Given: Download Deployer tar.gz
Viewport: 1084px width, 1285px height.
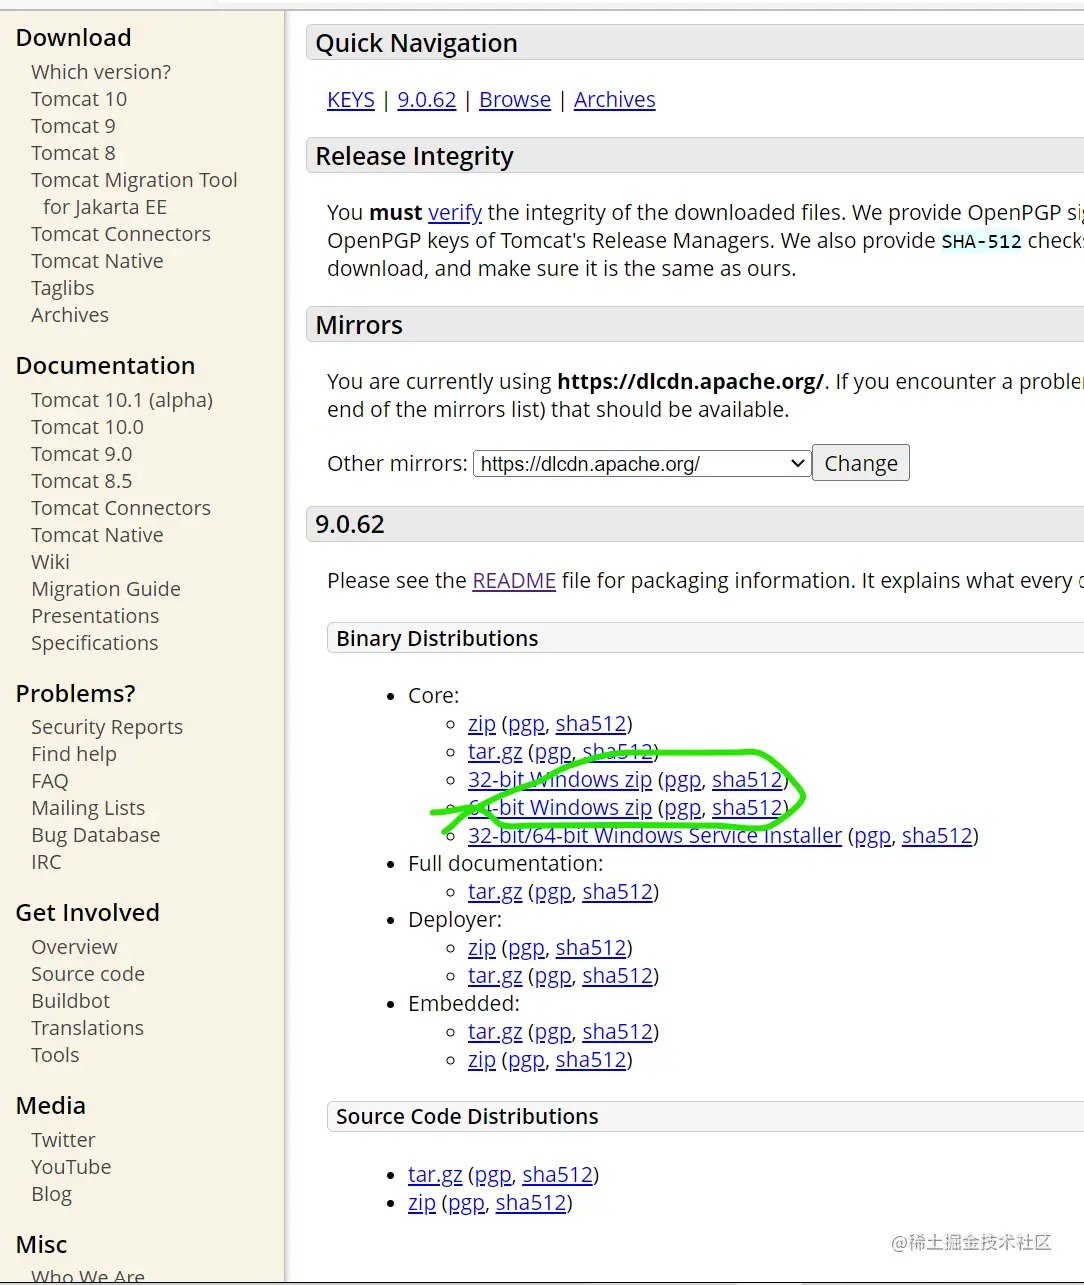Looking at the screenshot, I should pos(495,976).
